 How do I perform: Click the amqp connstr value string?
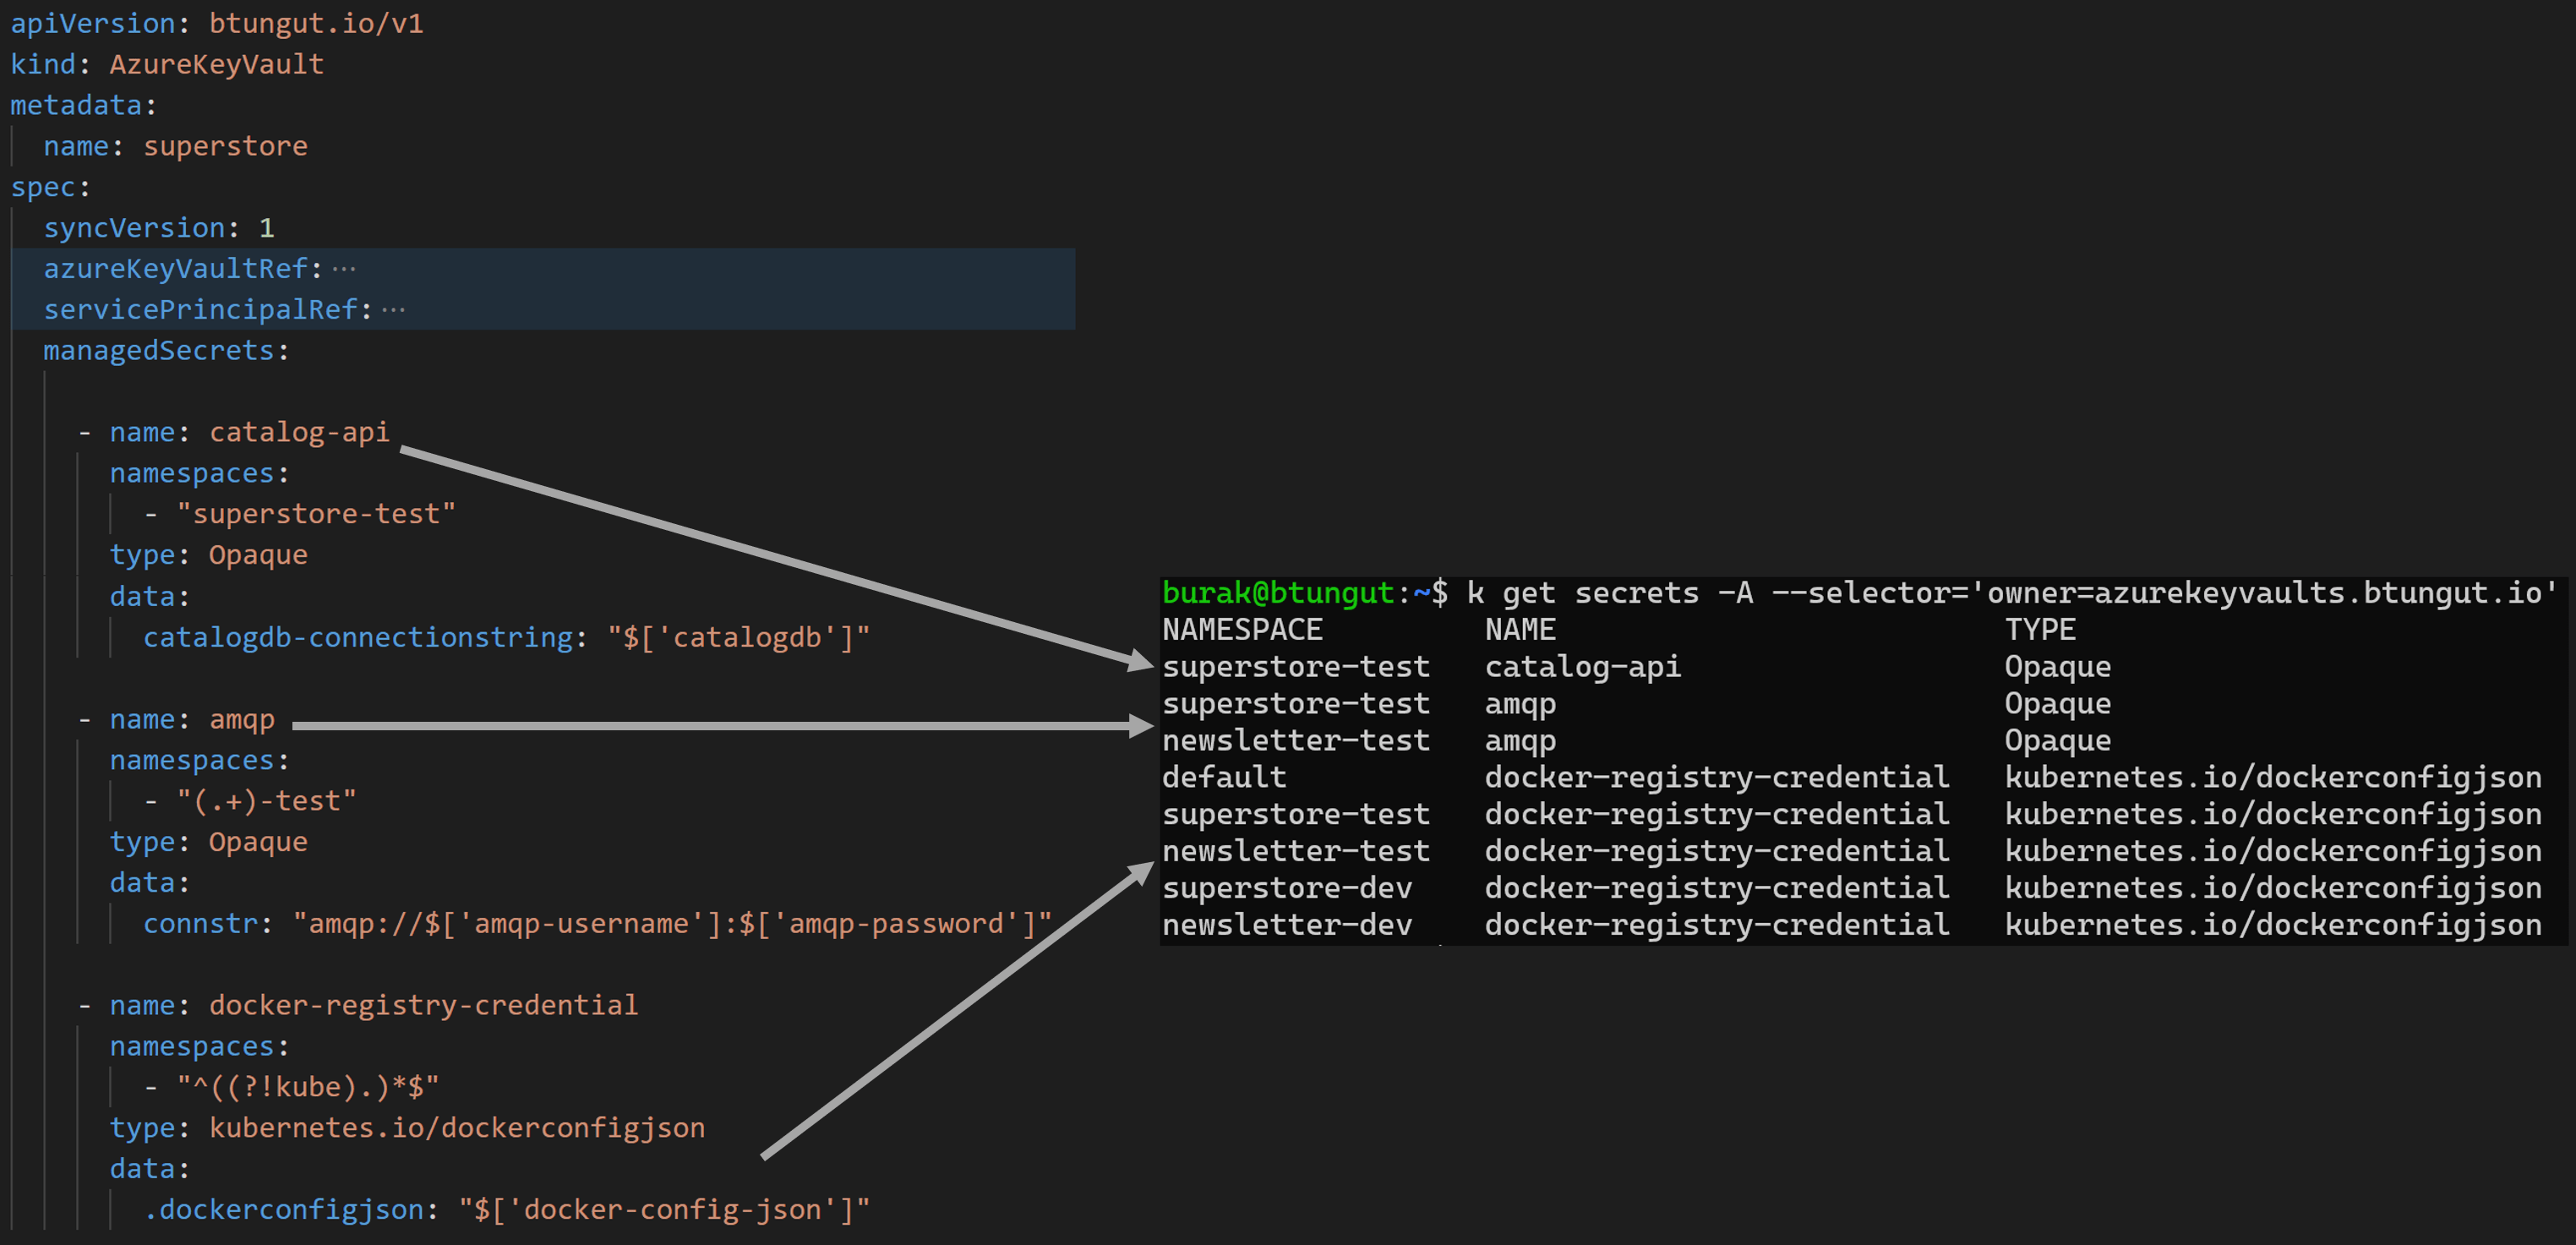pos(671,923)
